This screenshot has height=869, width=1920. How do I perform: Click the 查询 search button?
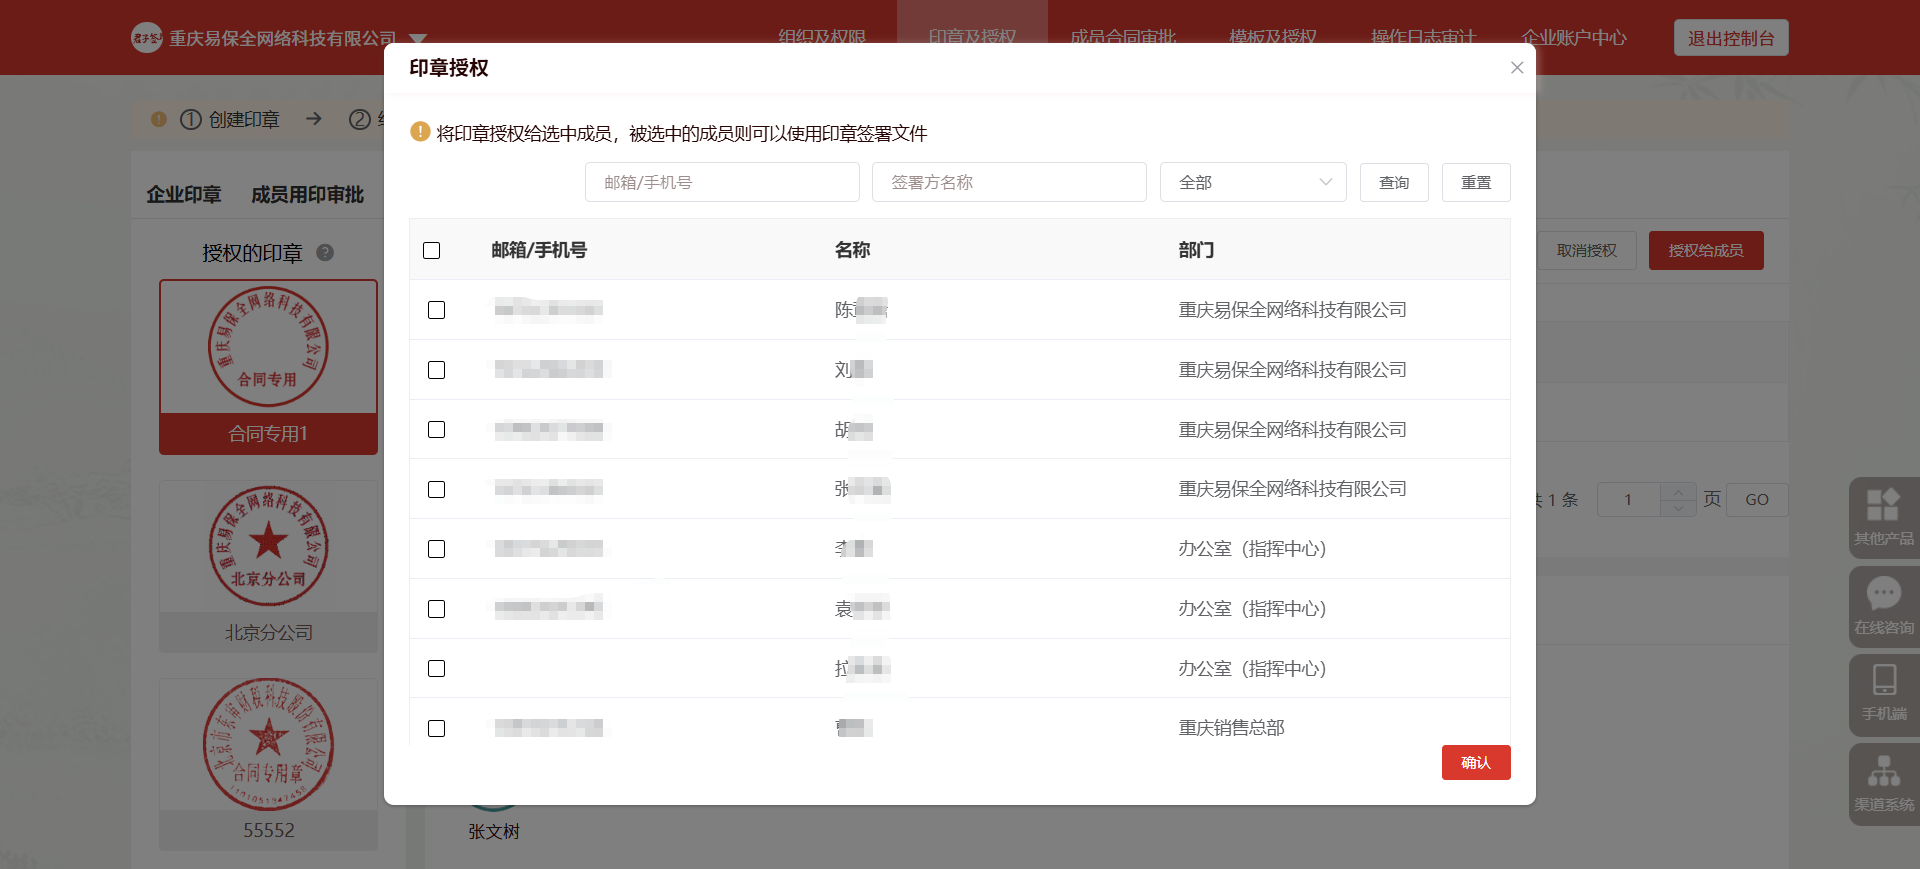click(x=1393, y=182)
